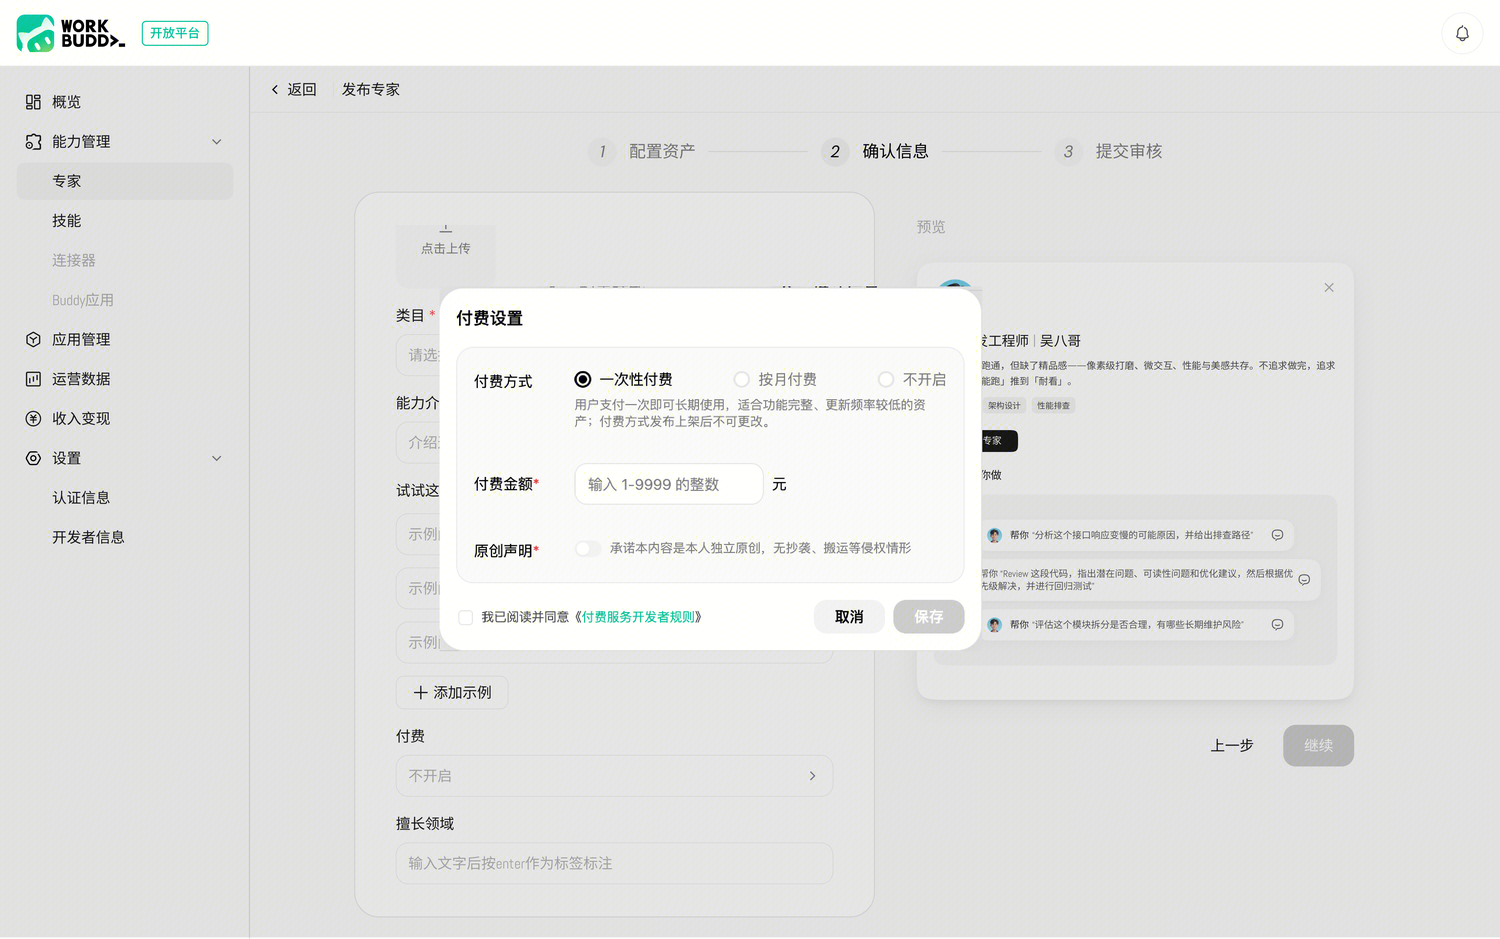This screenshot has width=1500, height=939.
Task: Open the 专家 sidebar item
Action: (125, 181)
